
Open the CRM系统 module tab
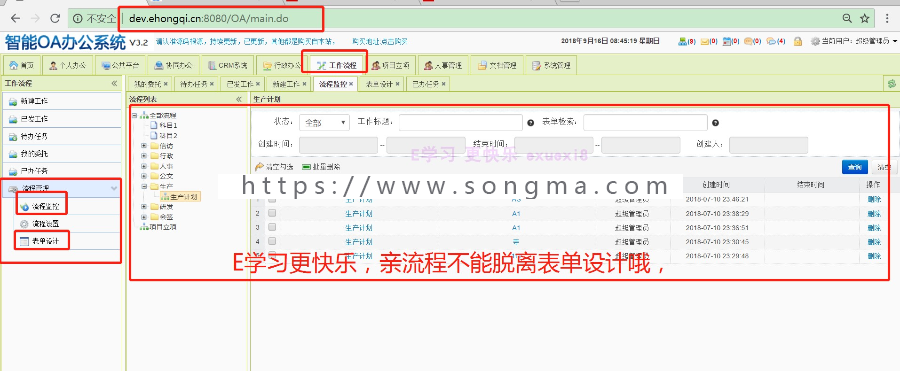point(227,65)
